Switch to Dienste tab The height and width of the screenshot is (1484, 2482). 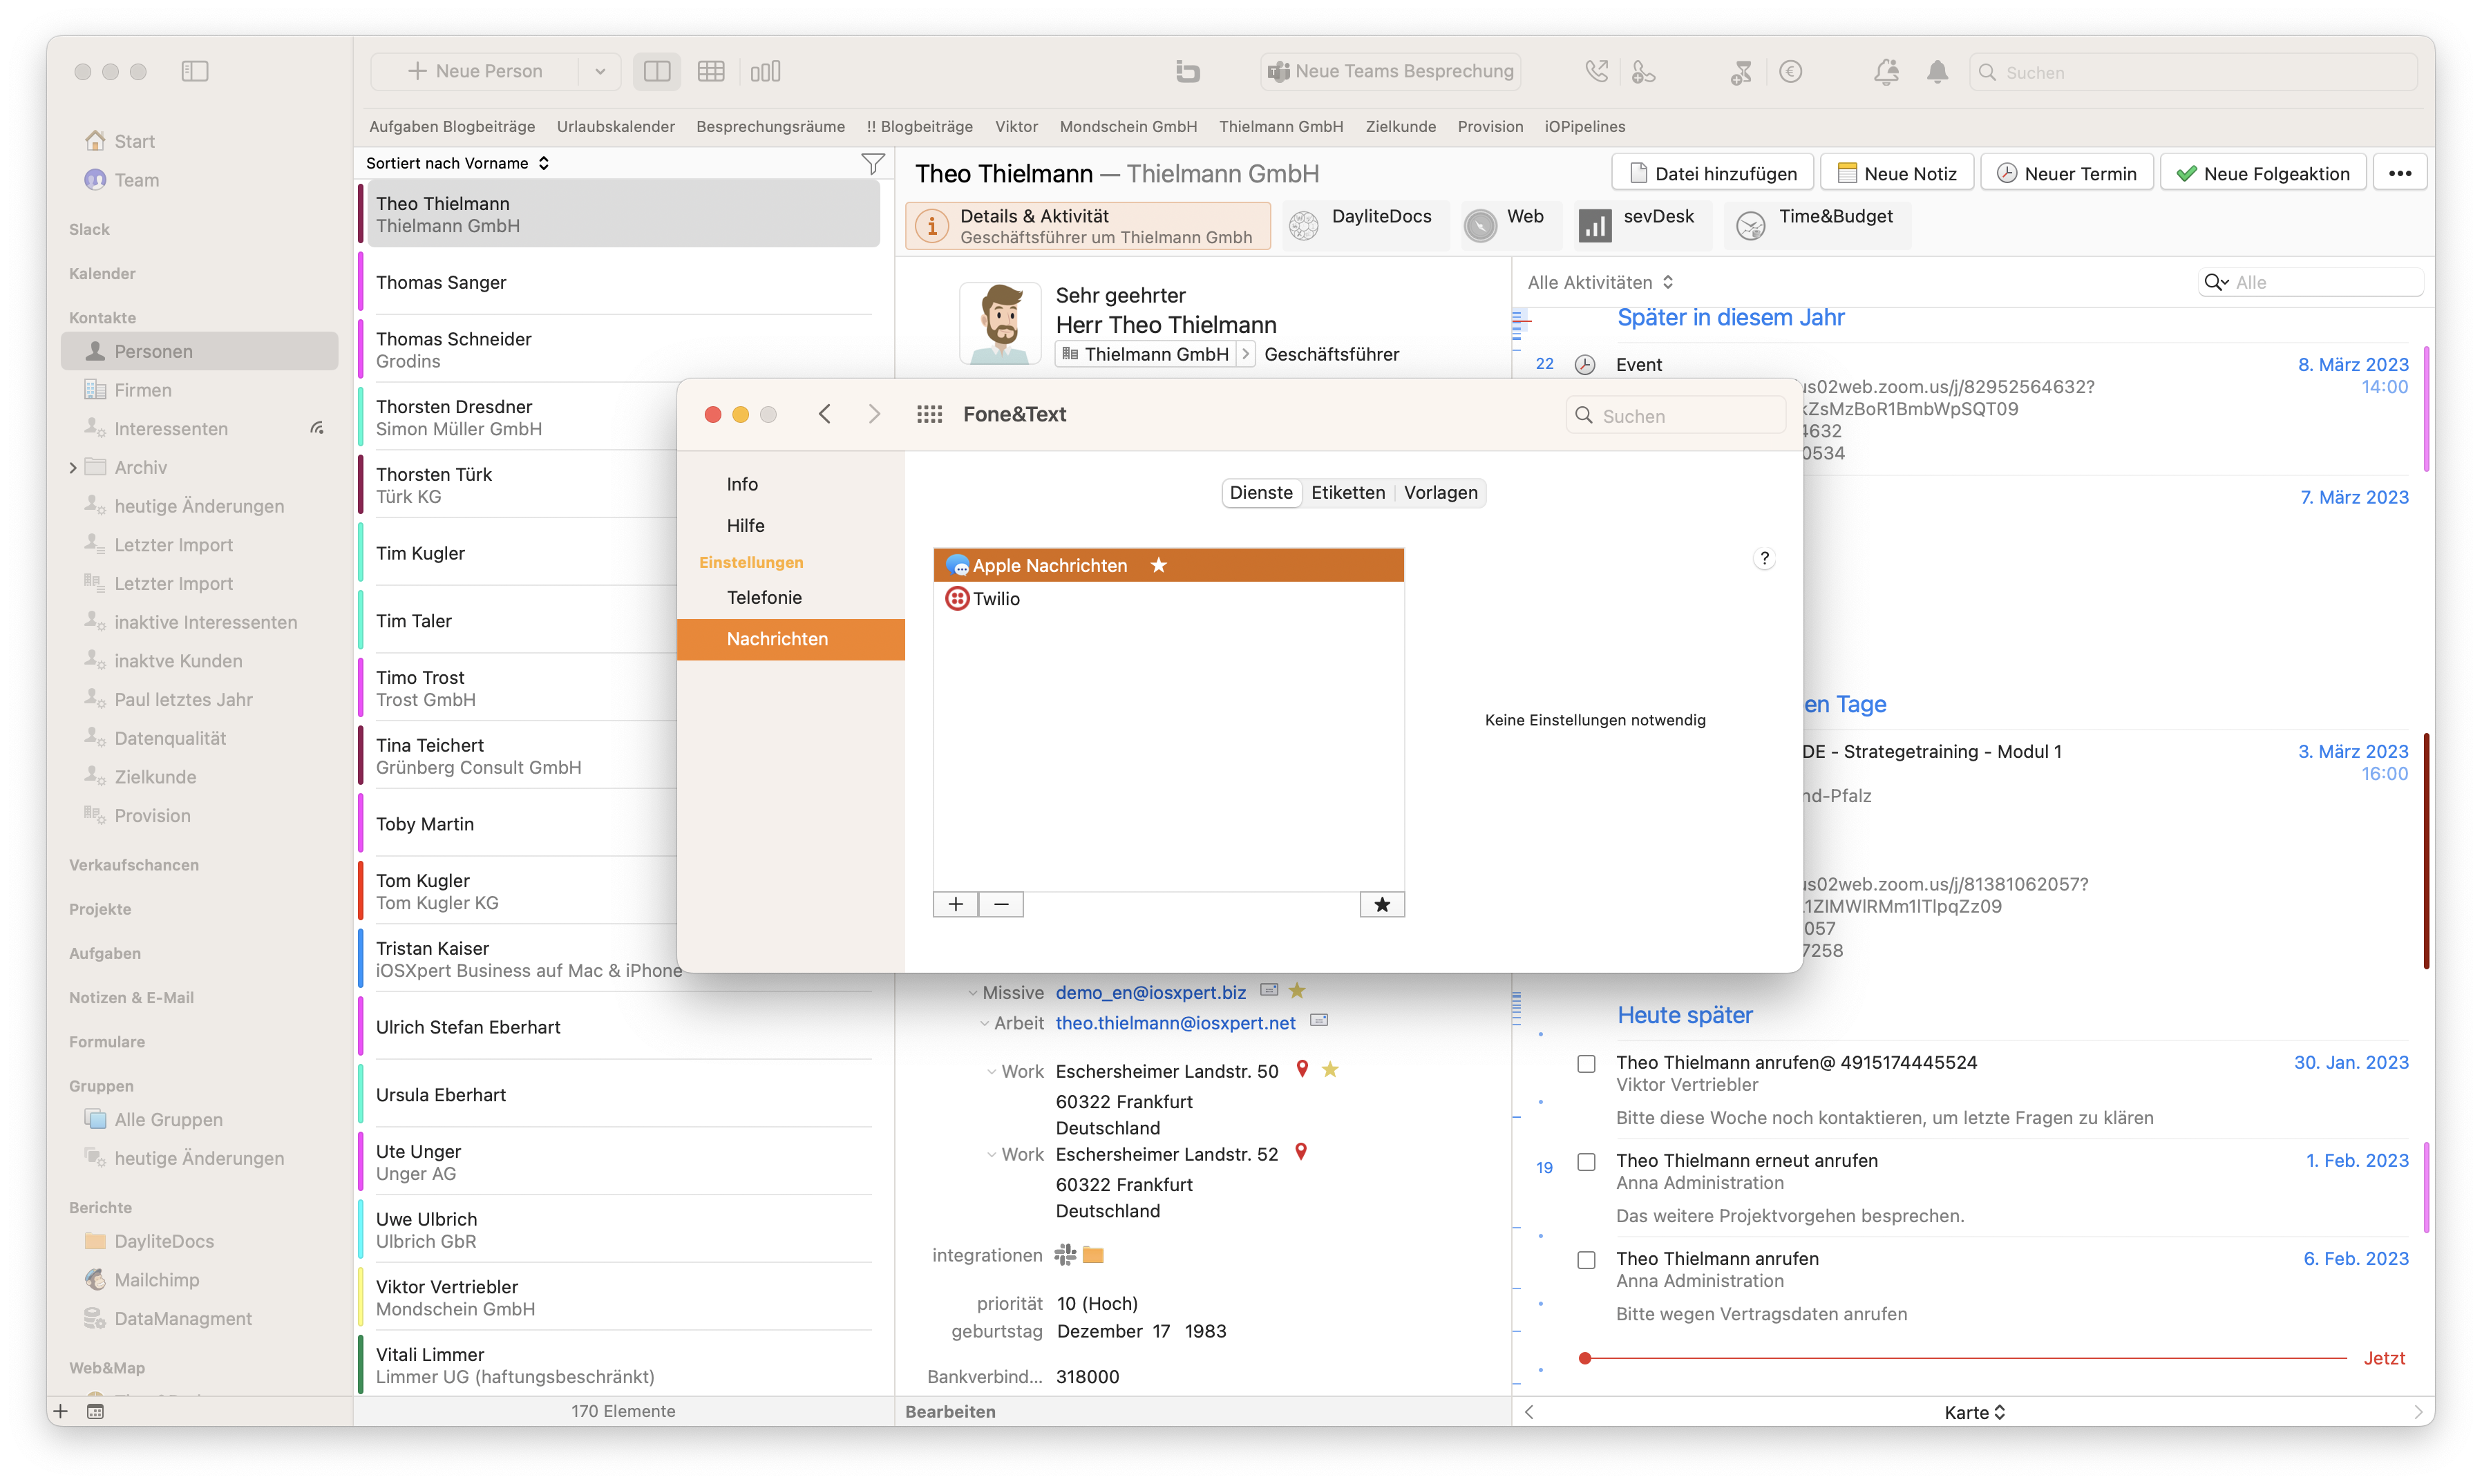pos(1261,492)
